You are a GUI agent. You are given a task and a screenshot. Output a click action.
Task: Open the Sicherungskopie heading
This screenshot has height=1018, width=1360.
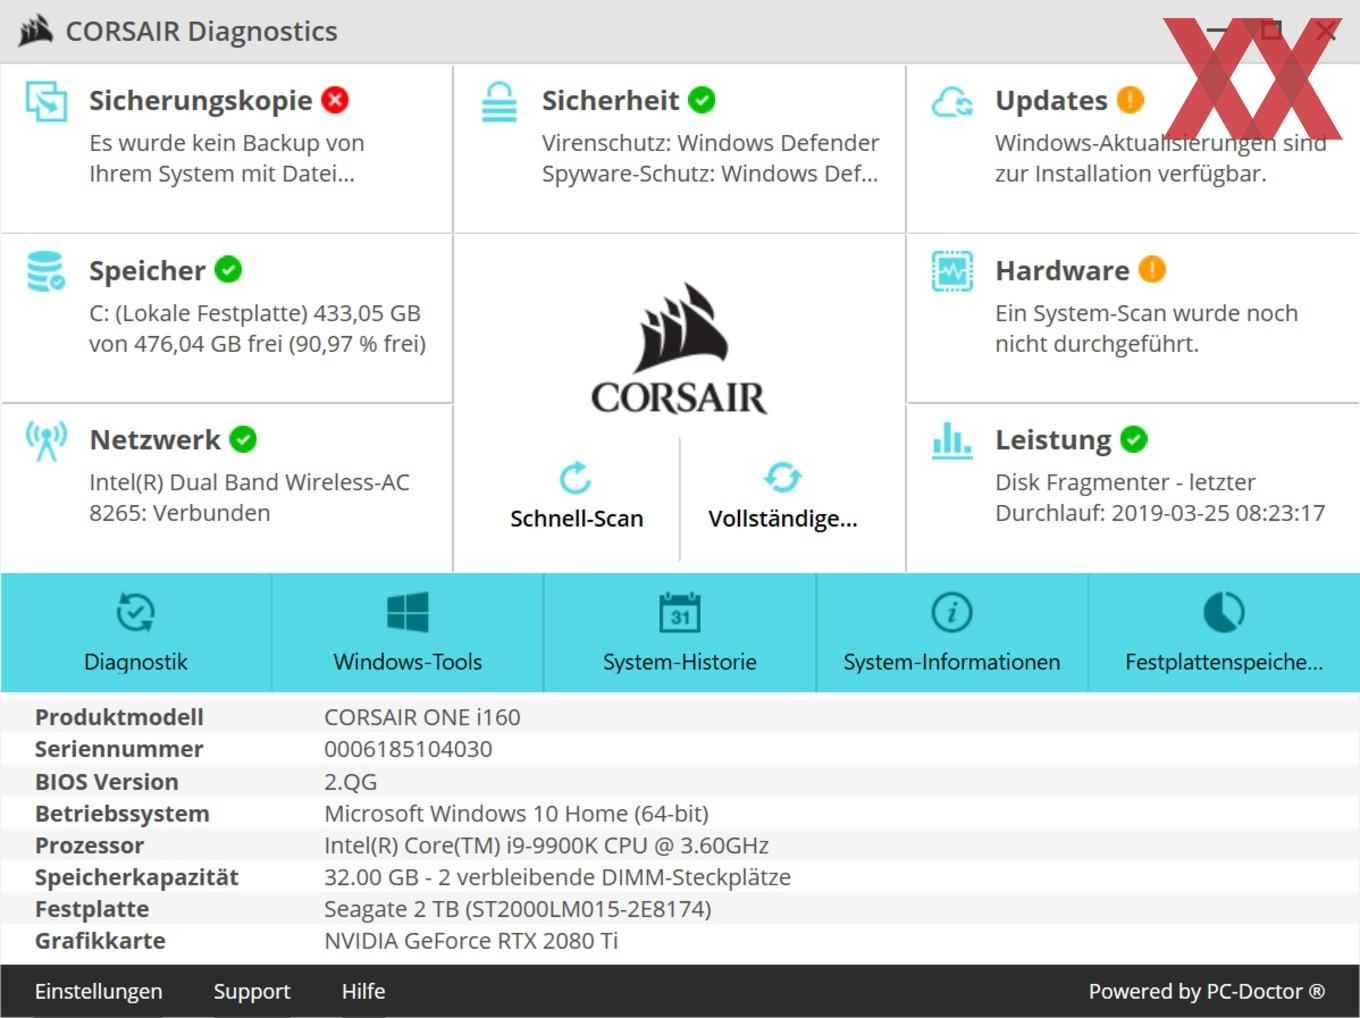pos(201,100)
